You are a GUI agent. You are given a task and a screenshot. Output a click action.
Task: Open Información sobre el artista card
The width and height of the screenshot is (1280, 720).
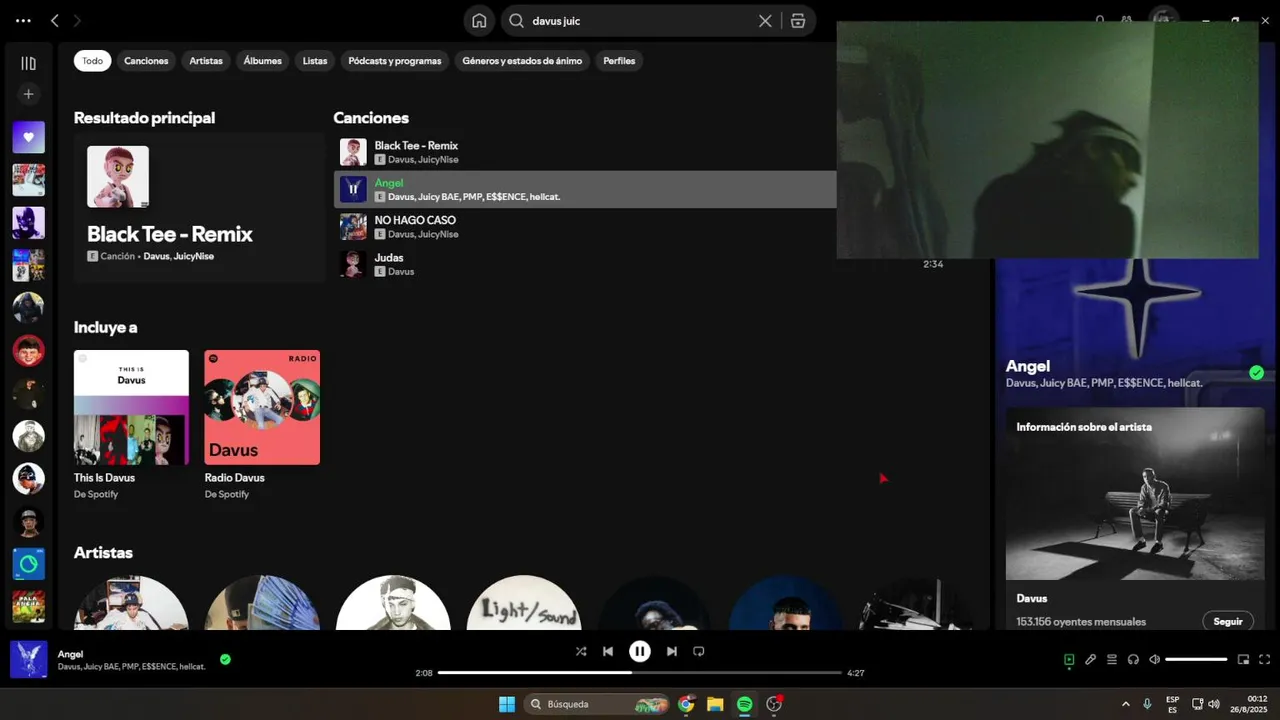click(1135, 518)
